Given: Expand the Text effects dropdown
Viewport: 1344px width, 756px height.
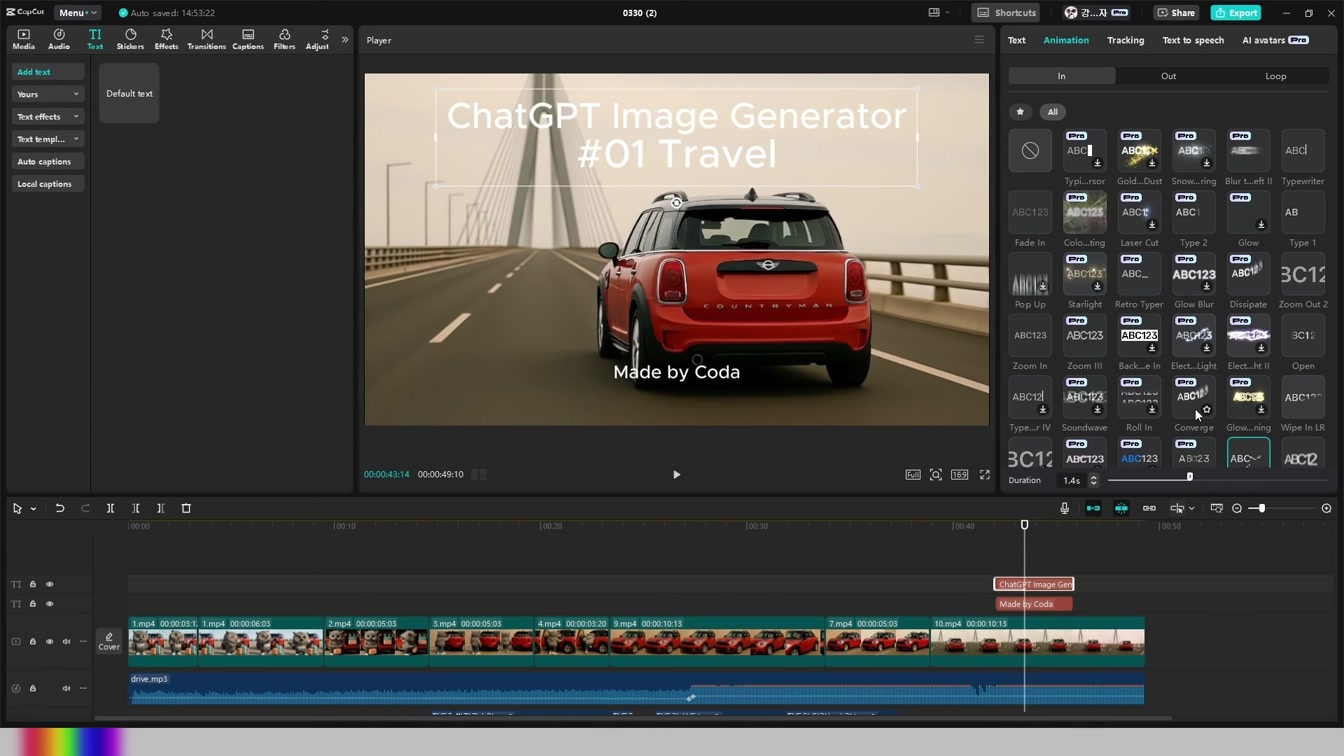Looking at the screenshot, I should pyautogui.click(x=48, y=117).
